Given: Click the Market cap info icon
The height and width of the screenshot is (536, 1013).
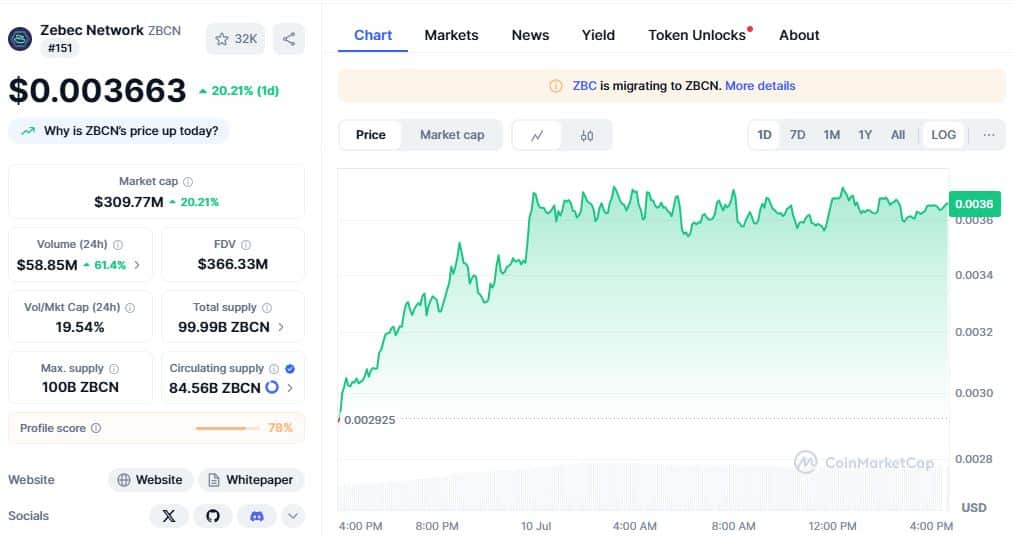Looking at the screenshot, I should (x=188, y=181).
